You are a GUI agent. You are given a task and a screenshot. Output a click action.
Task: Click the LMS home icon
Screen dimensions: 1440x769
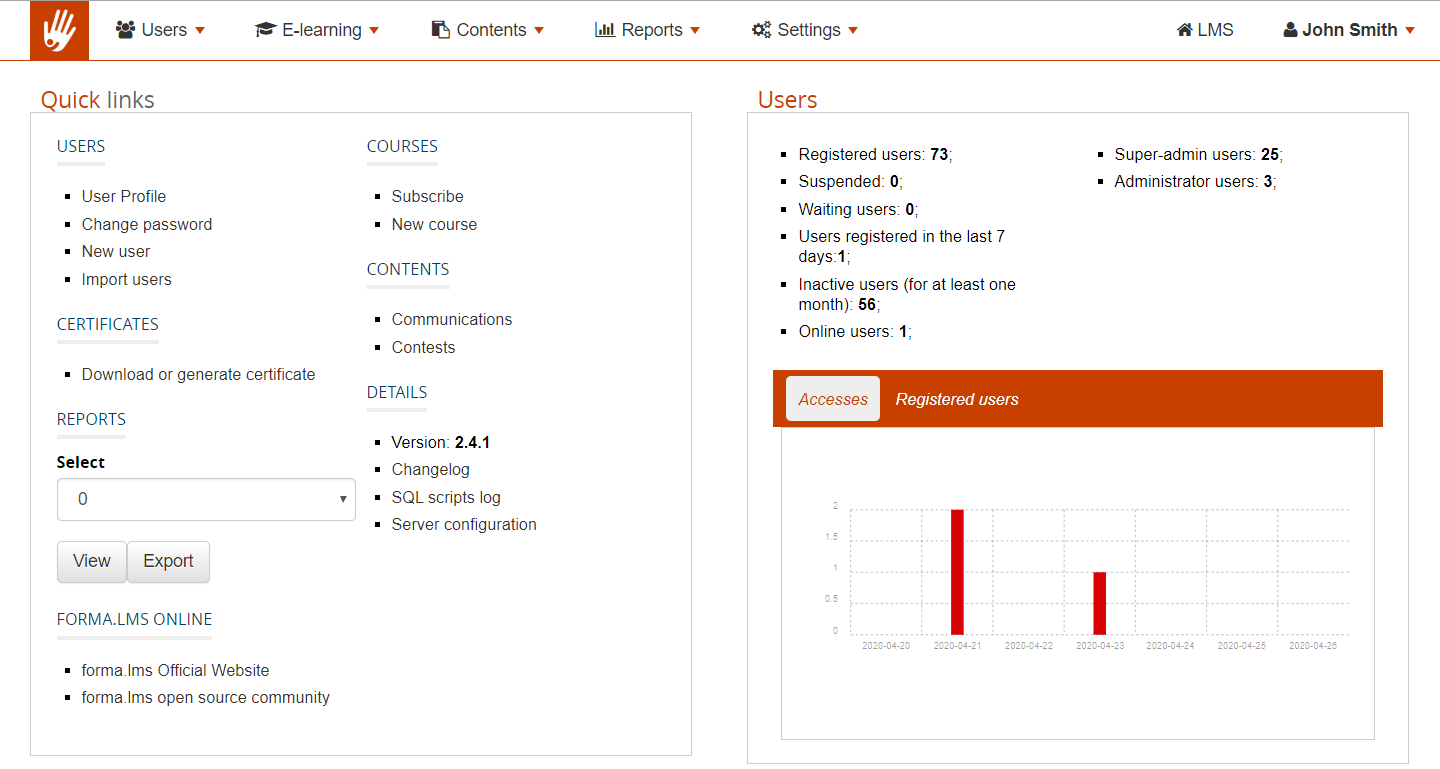(1185, 30)
